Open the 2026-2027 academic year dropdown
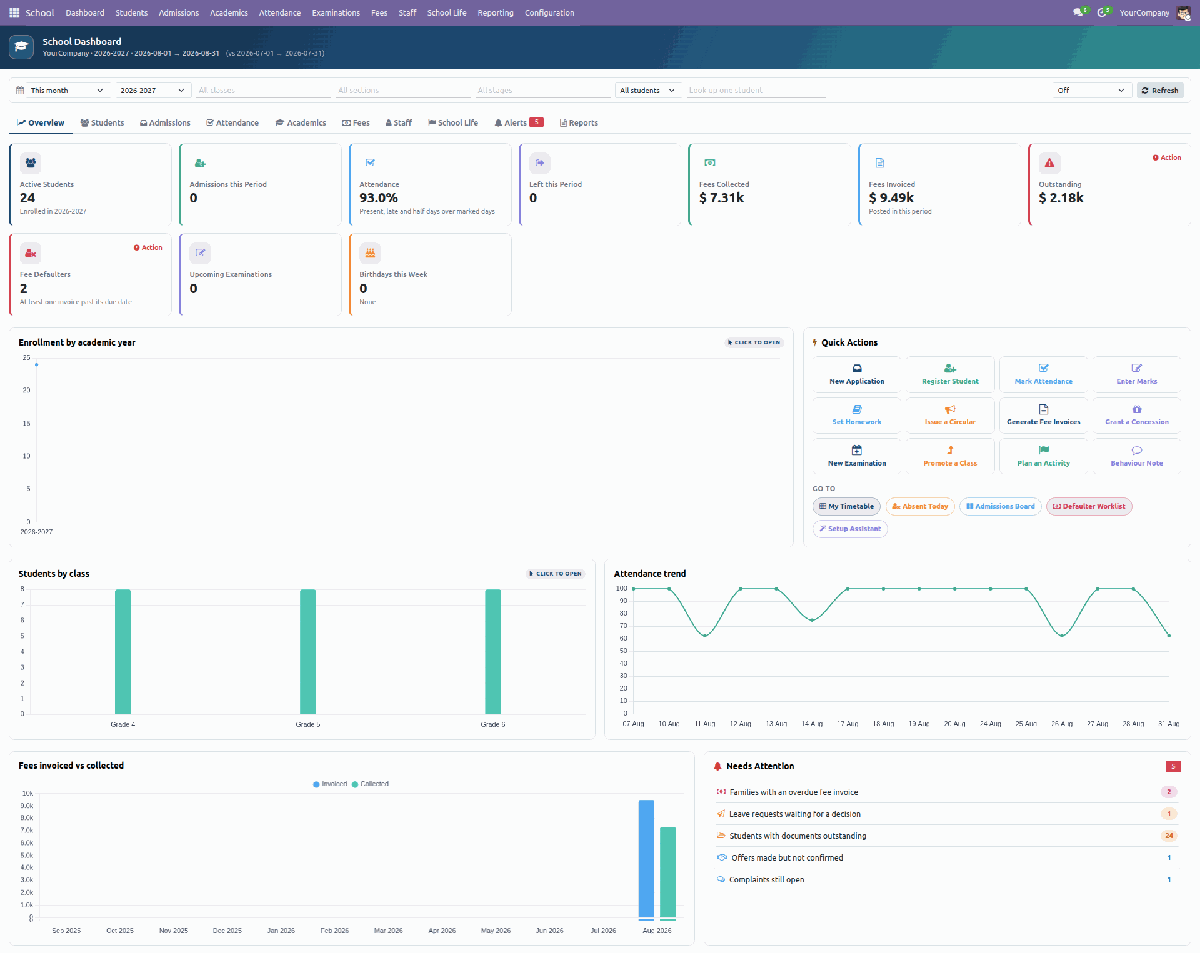This screenshot has height=953, width=1200. point(153,90)
